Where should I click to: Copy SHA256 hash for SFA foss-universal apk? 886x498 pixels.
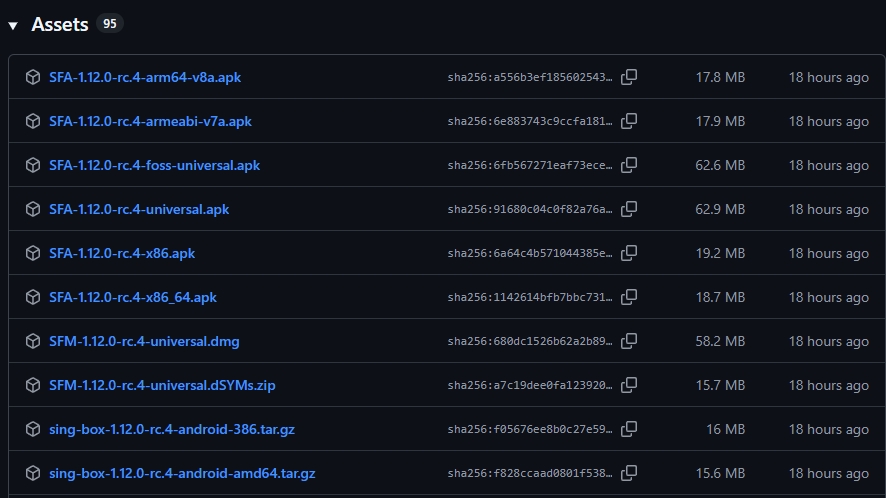click(x=629, y=165)
